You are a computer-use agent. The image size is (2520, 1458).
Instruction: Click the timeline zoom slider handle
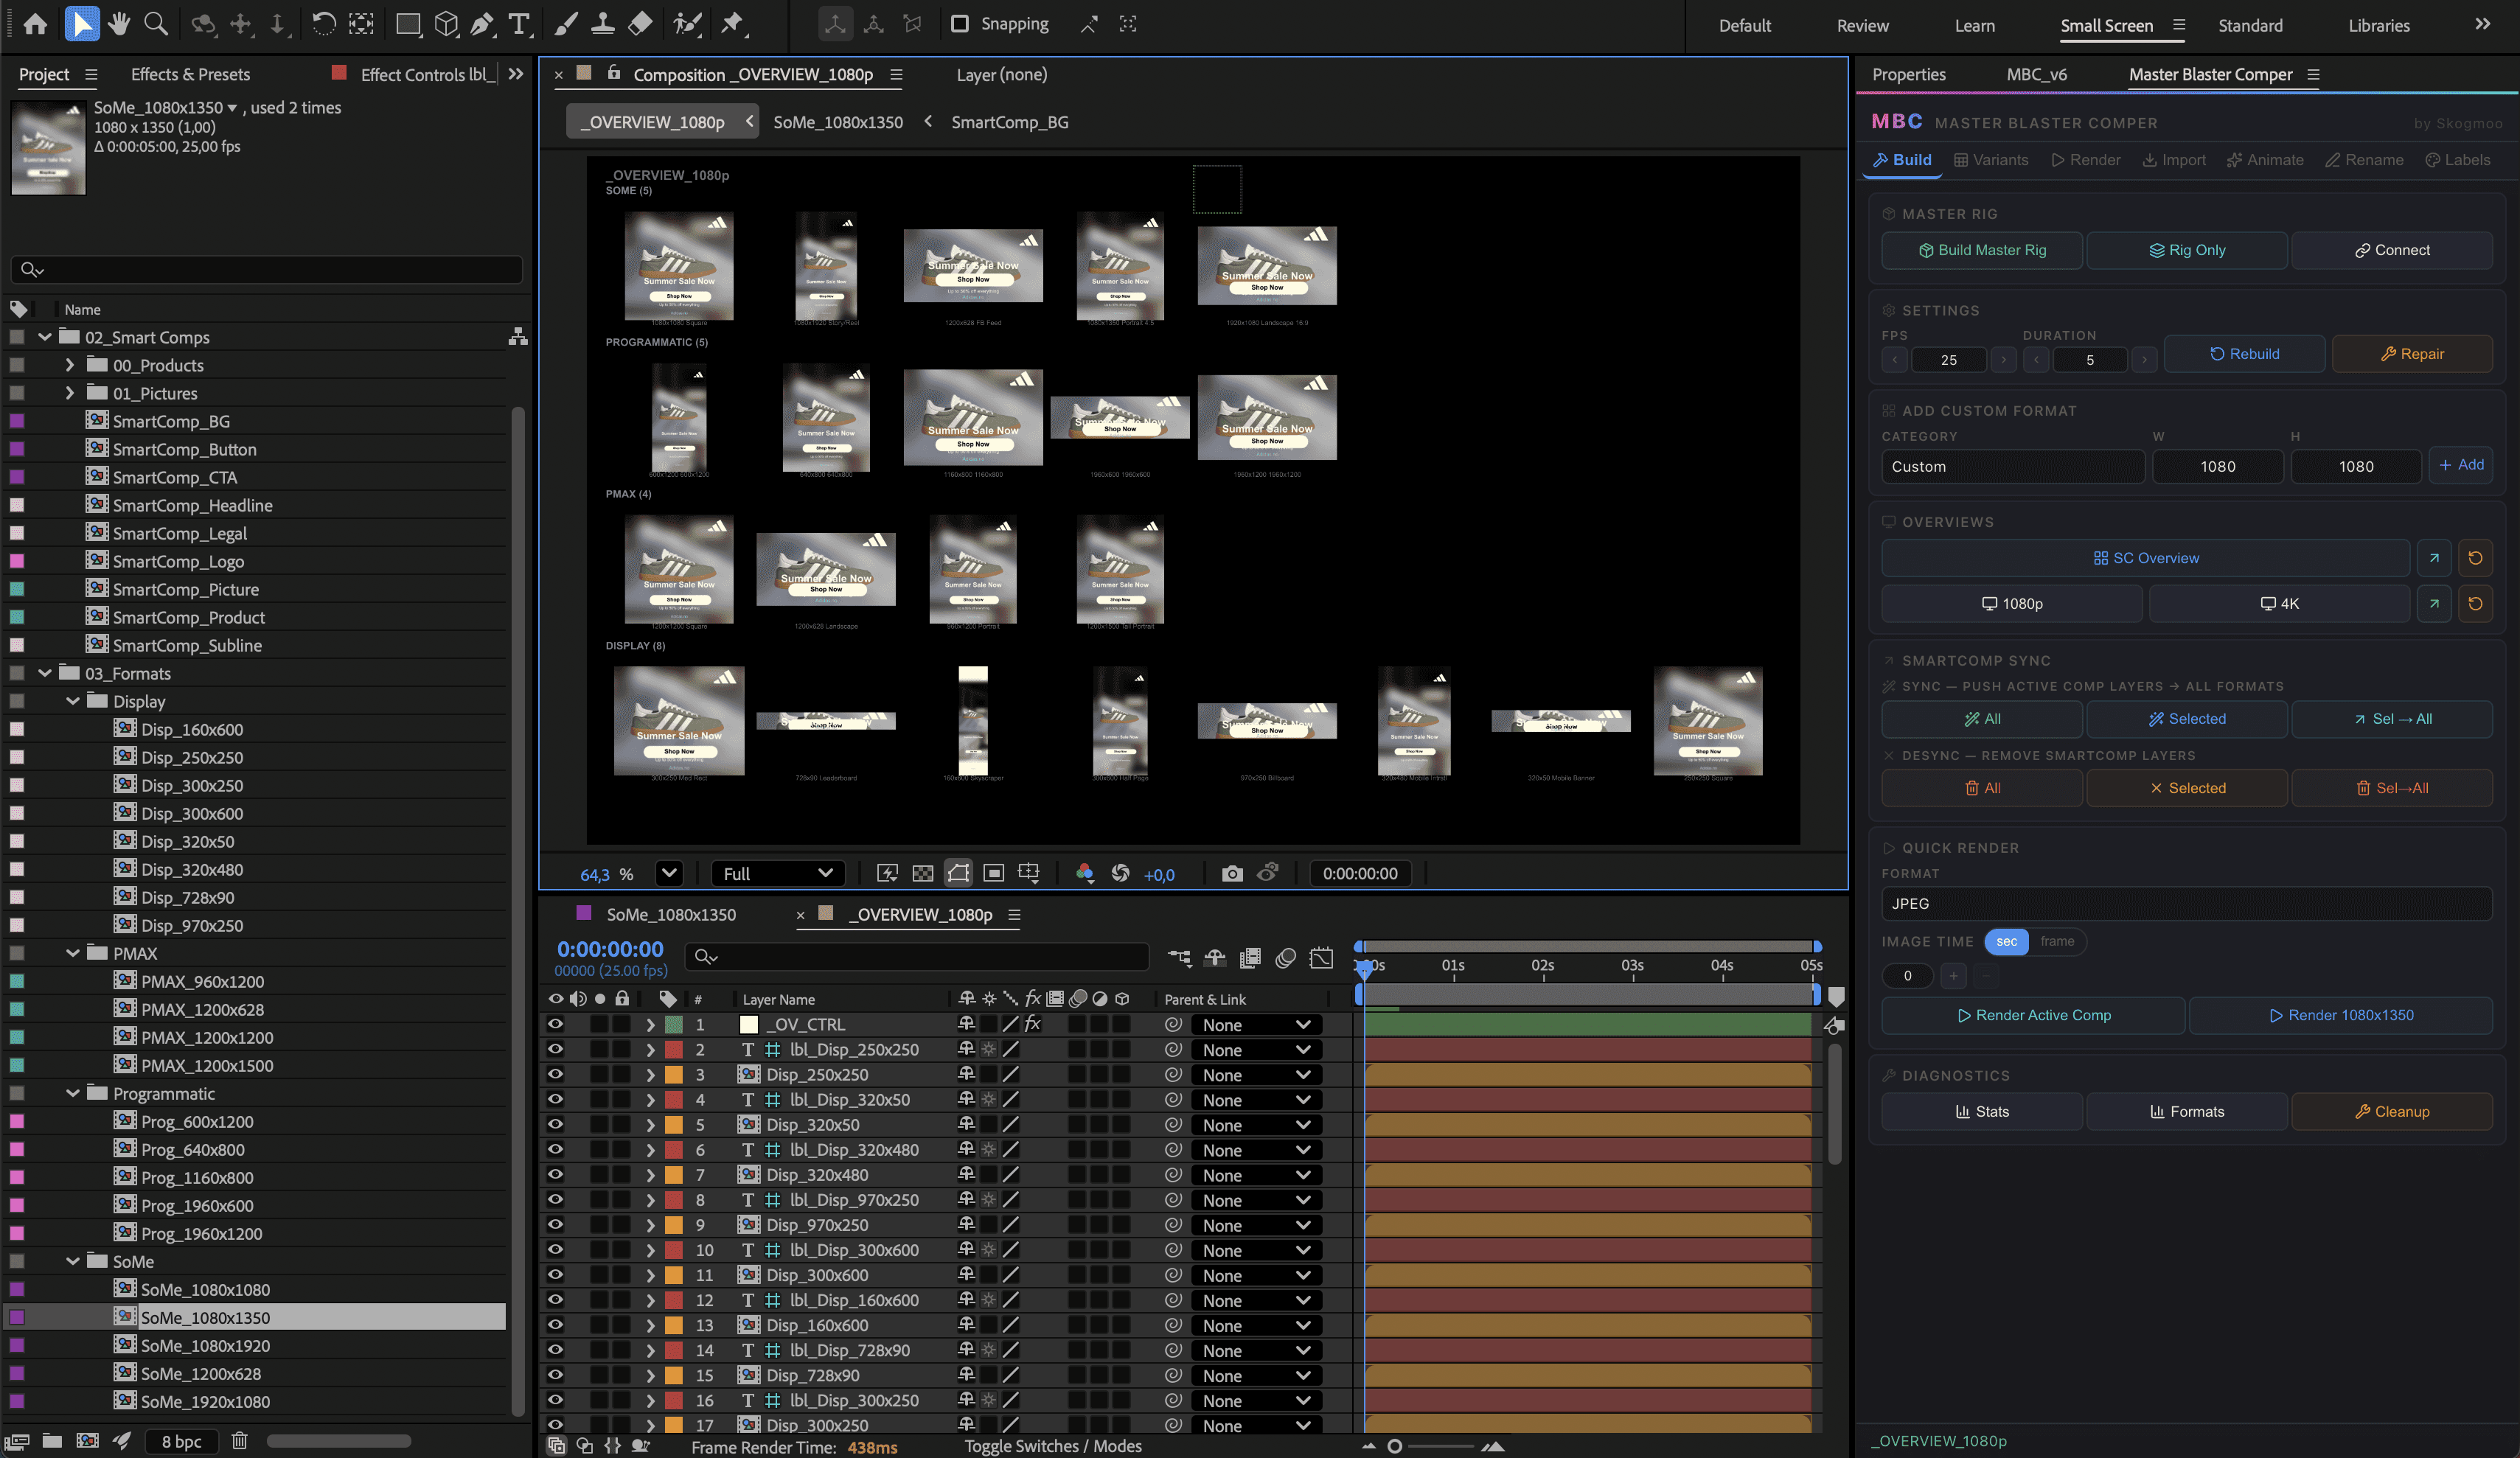[1395, 1446]
